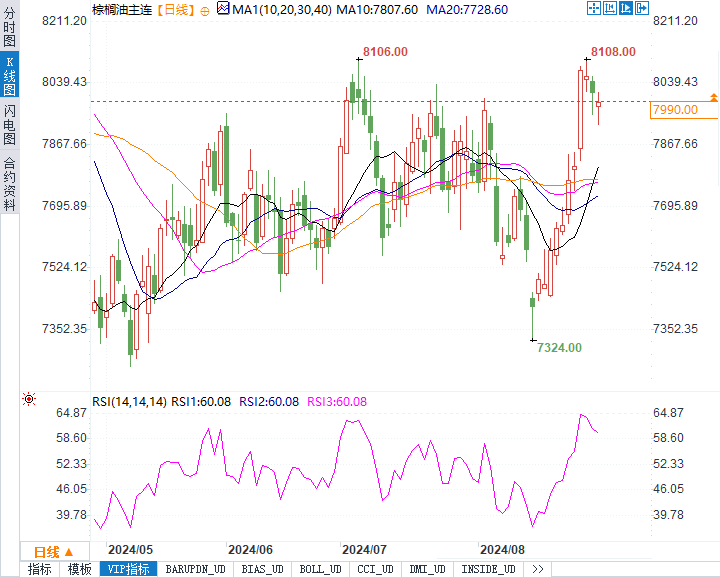Image resolution: width=720 pixels, height=577 pixels.
Task: Click the 模板 tab at bottom
Action: coord(79,569)
